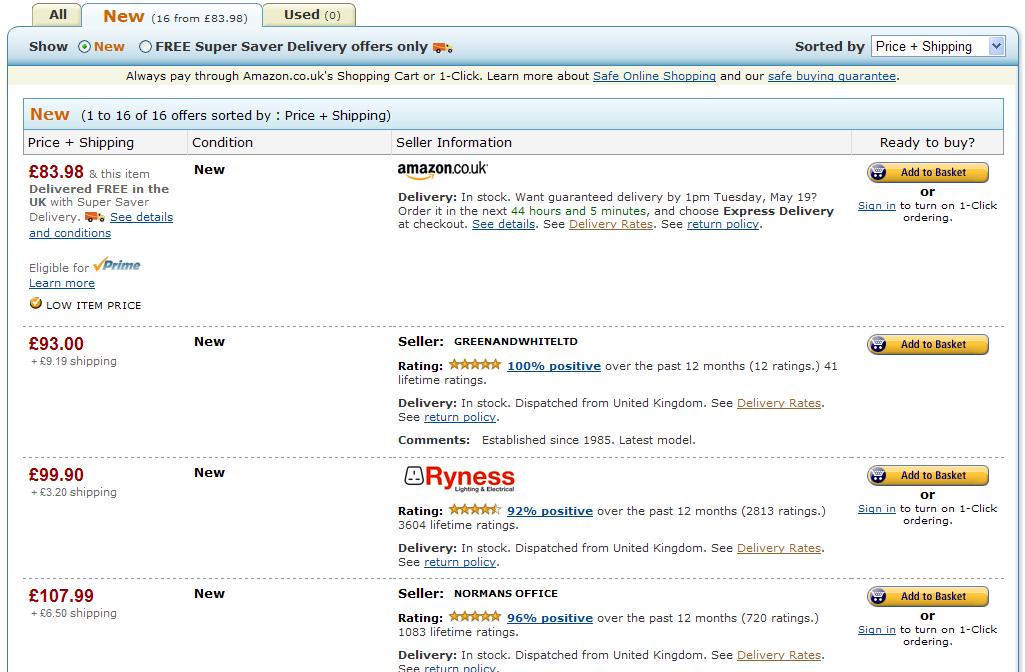The image size is (1025, 672).
Task: Click Sign in under the £83.98 offer
Action: 877,205
